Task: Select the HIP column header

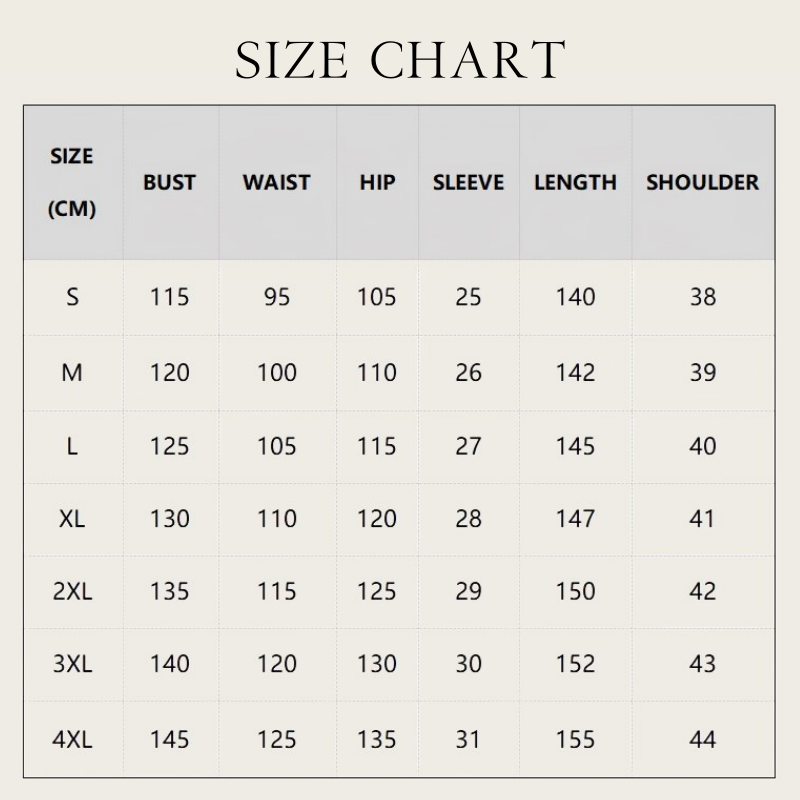Action: (x=377, y=183)
